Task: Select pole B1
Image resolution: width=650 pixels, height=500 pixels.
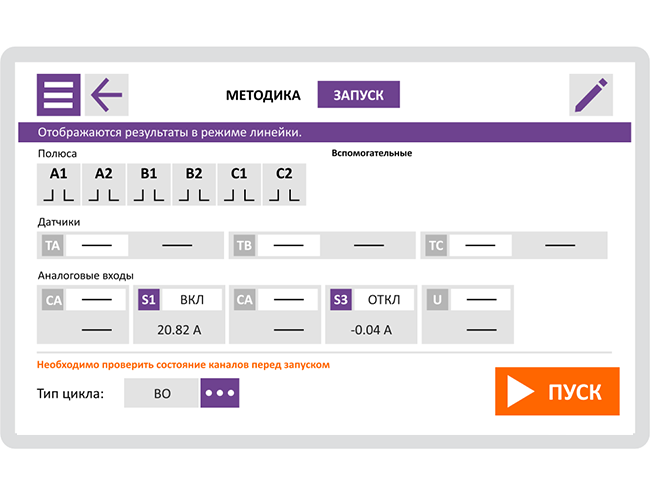Action: click(149, 184)
